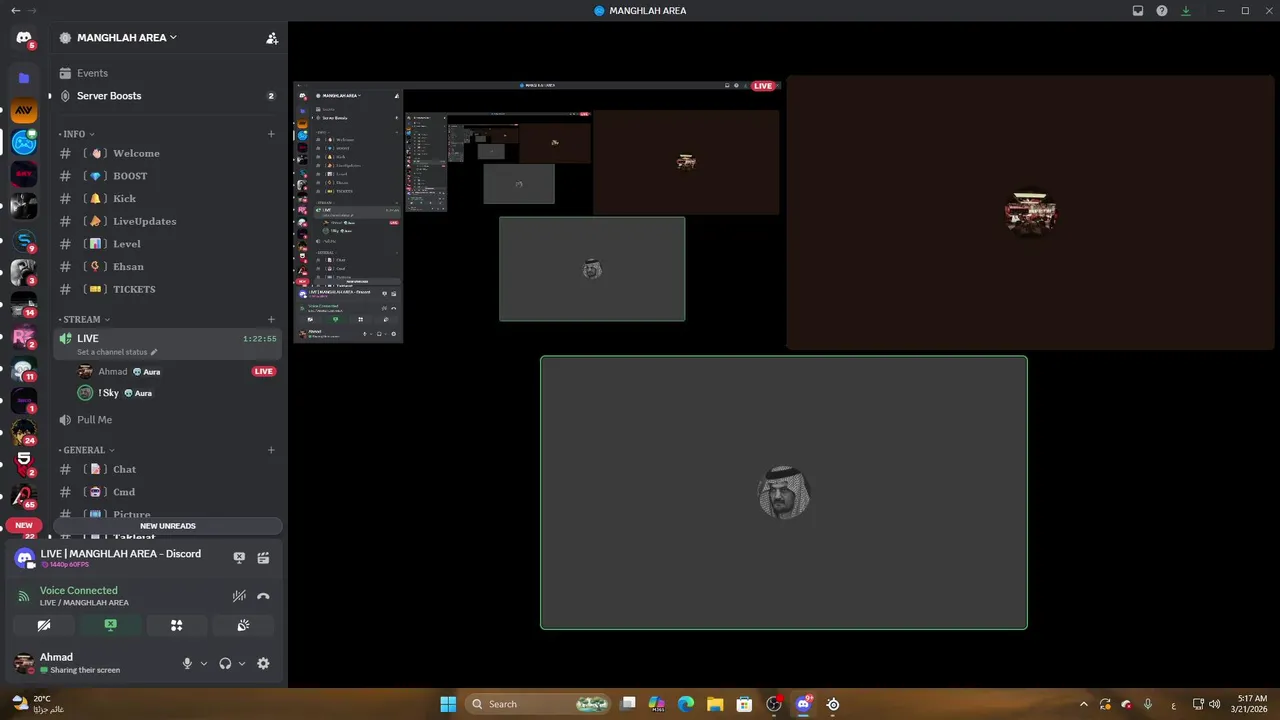The width and height of the screenshot is (1280, 720).
Task: Go back with the title bar arrow
Action: pos(14,10)
